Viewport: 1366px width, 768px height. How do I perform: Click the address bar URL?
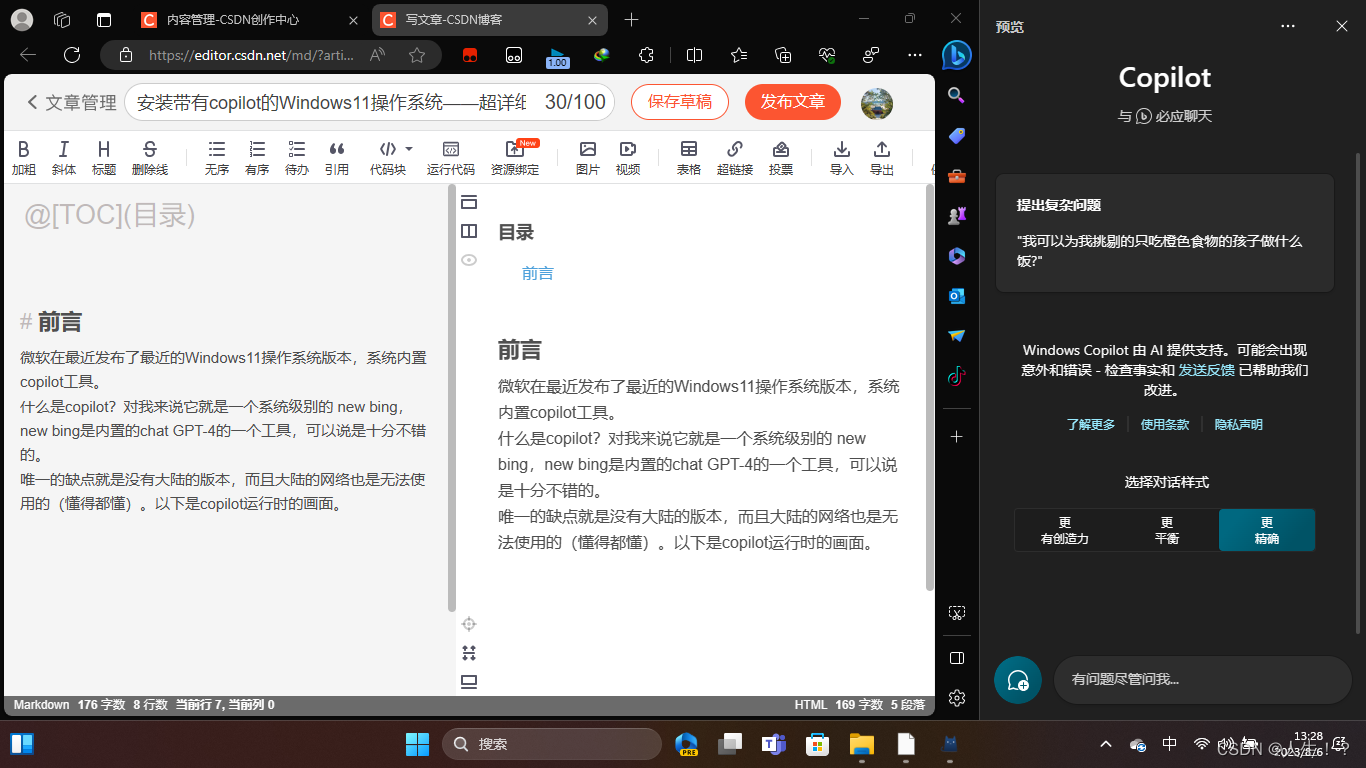250,56
